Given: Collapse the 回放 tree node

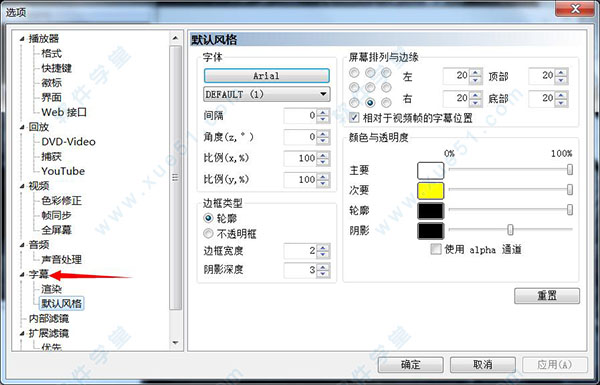Looking at the screenshot, I should (22, 127).
